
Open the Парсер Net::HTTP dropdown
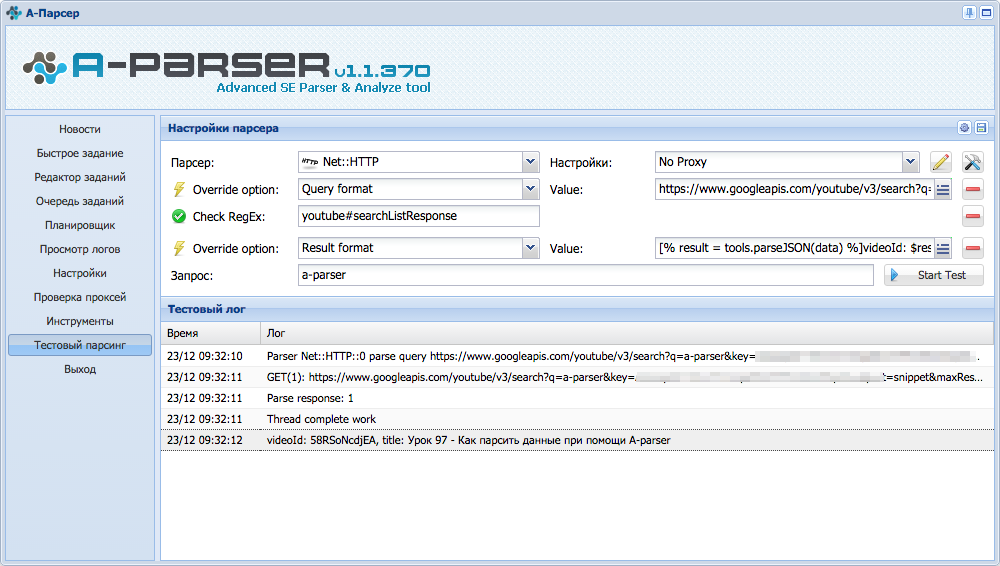pyautogui.click(x=530, y=162)
